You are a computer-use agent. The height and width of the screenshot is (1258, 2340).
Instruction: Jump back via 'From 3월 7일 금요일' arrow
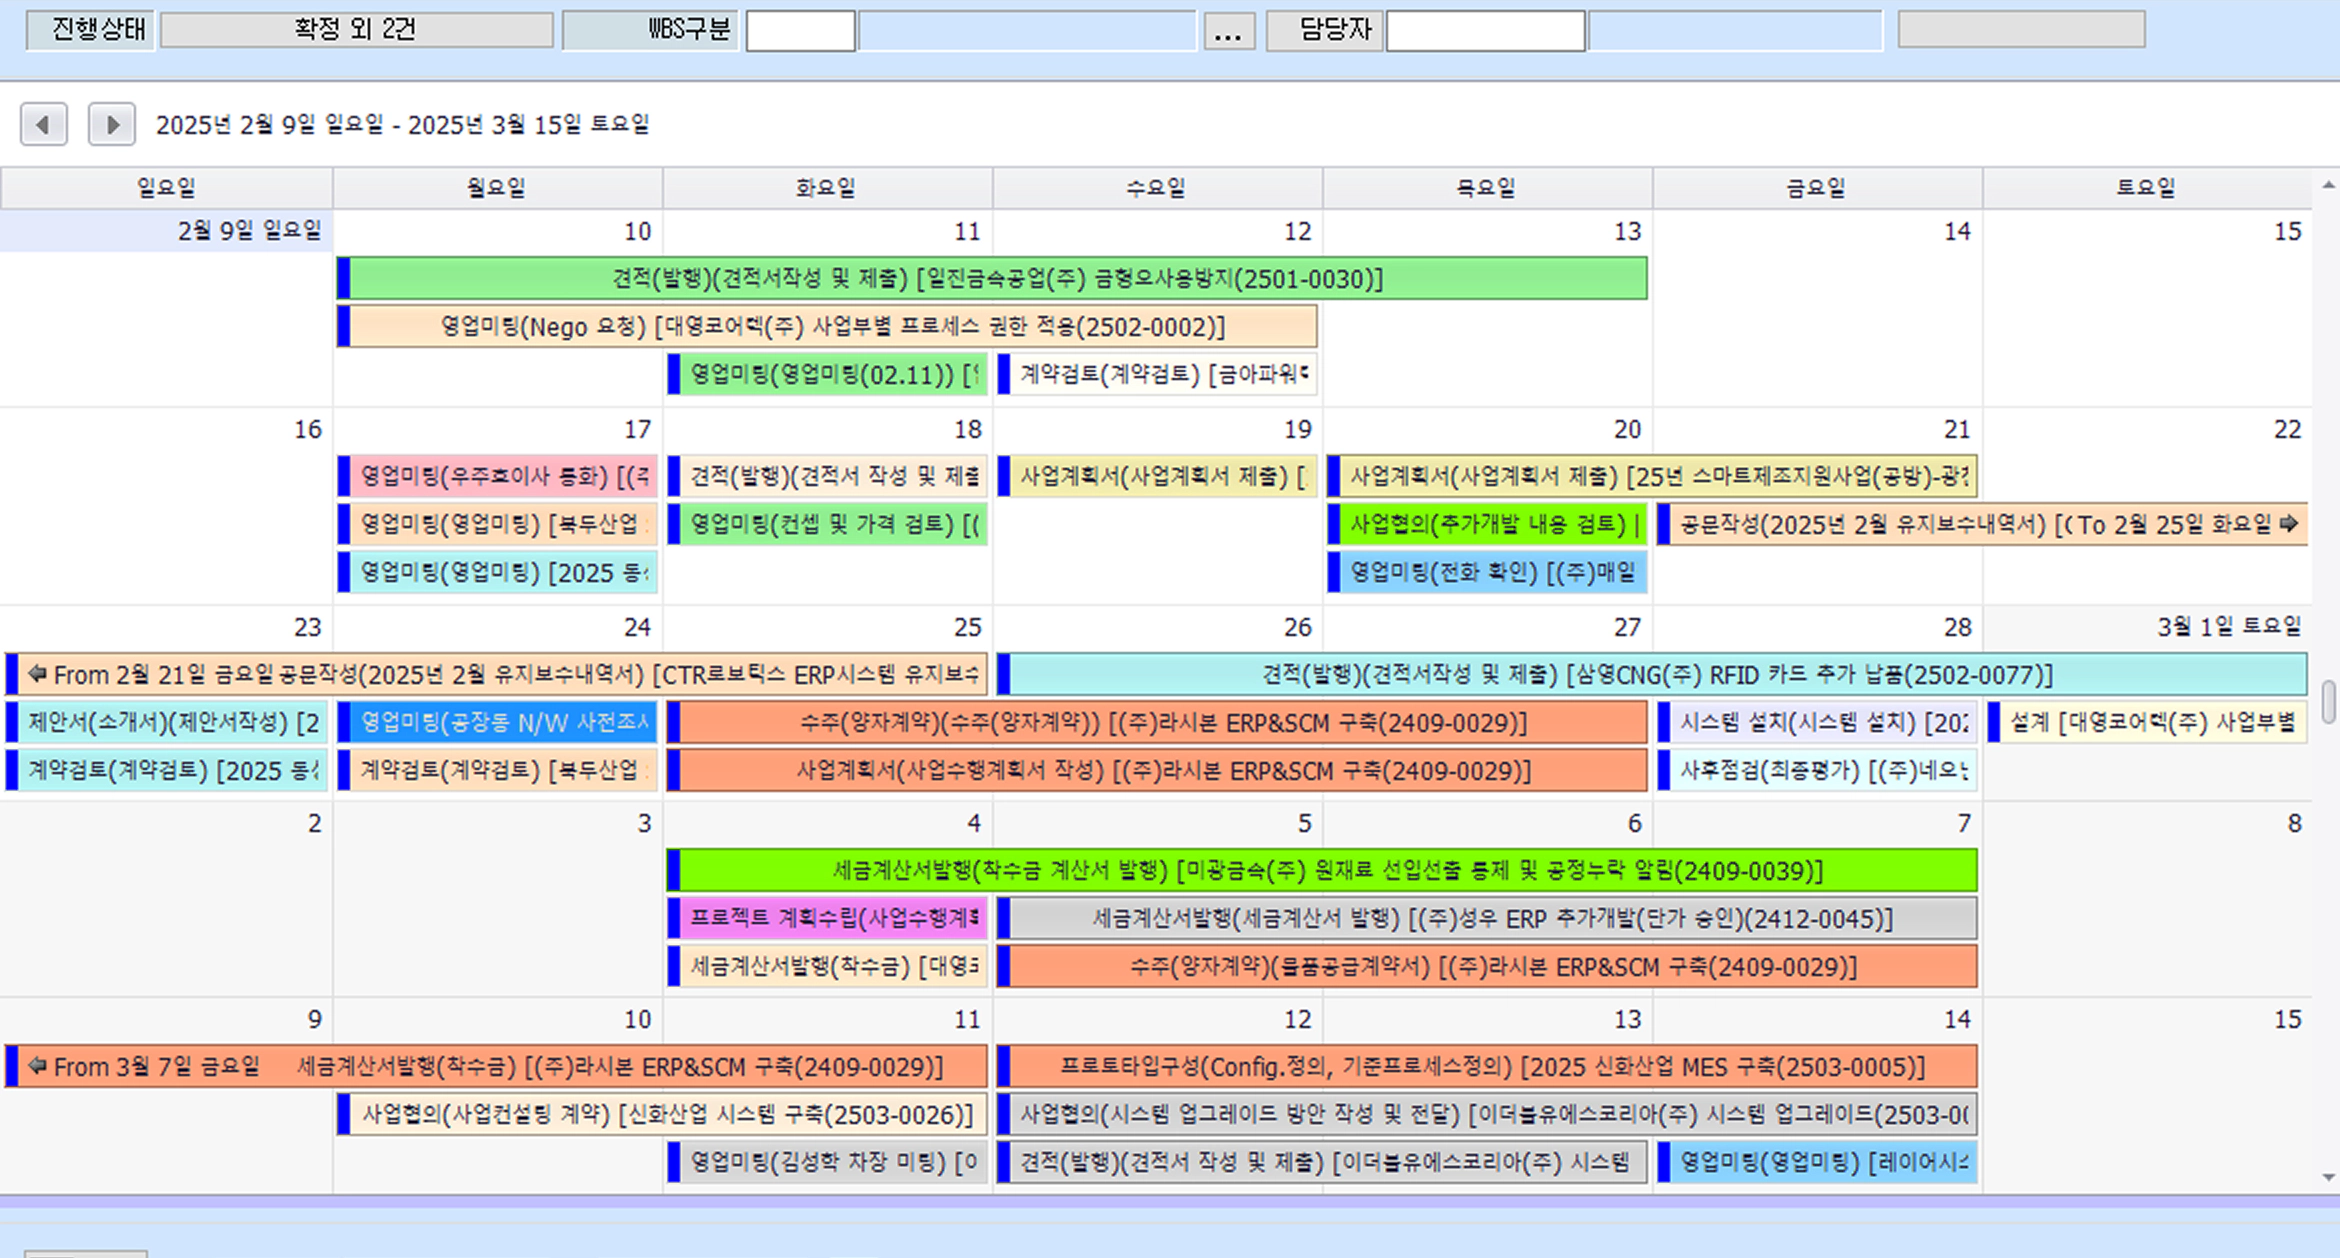38,1066
